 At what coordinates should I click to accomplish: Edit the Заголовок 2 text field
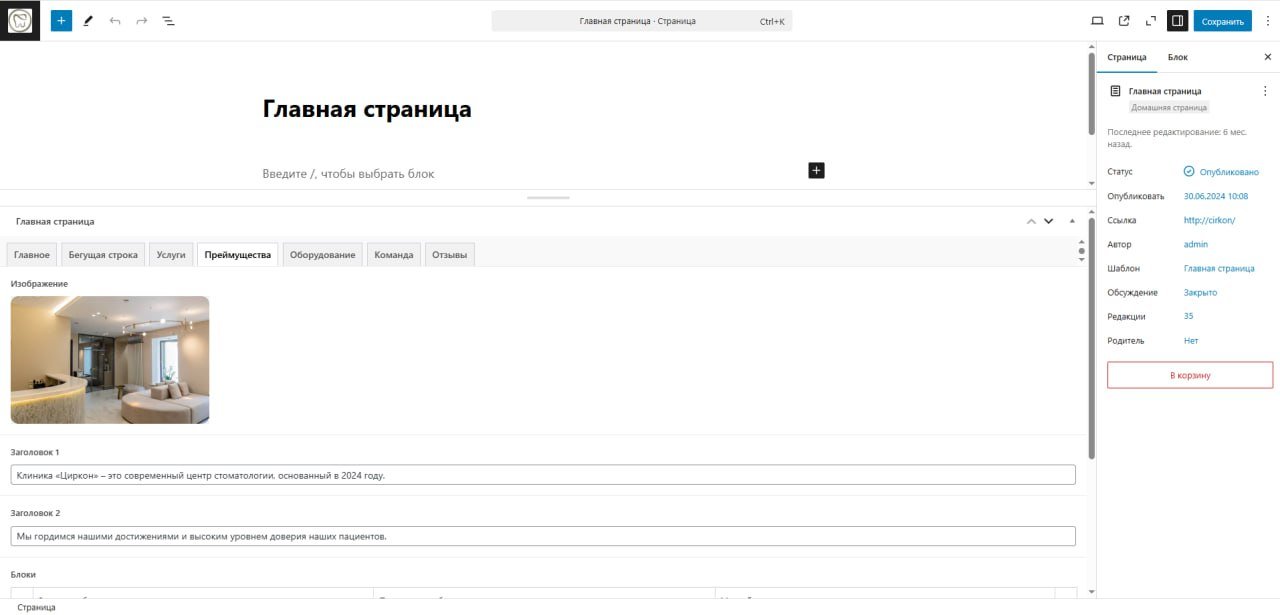tap(543, 536)
